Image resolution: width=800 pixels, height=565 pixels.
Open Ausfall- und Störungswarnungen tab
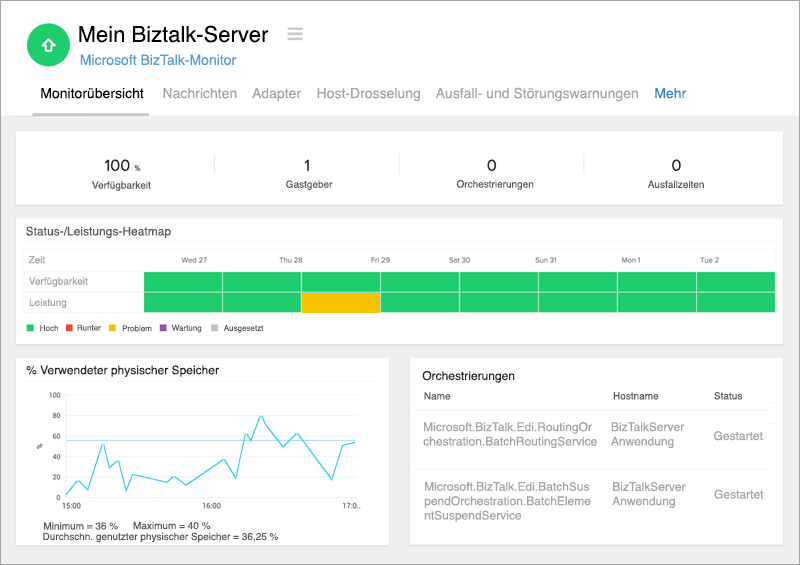(x=537, y=93)
